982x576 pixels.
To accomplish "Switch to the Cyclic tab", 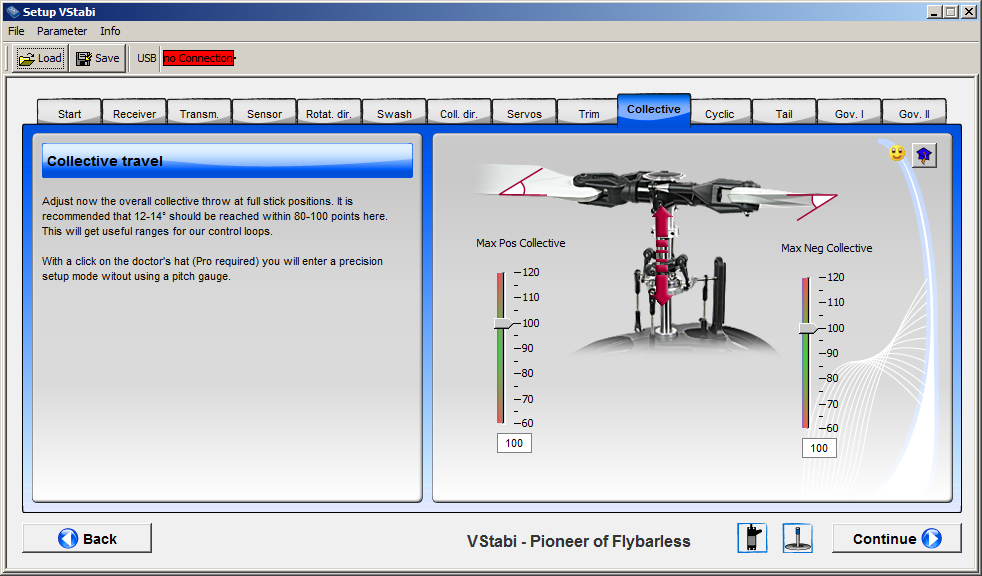I will point(720,113).
